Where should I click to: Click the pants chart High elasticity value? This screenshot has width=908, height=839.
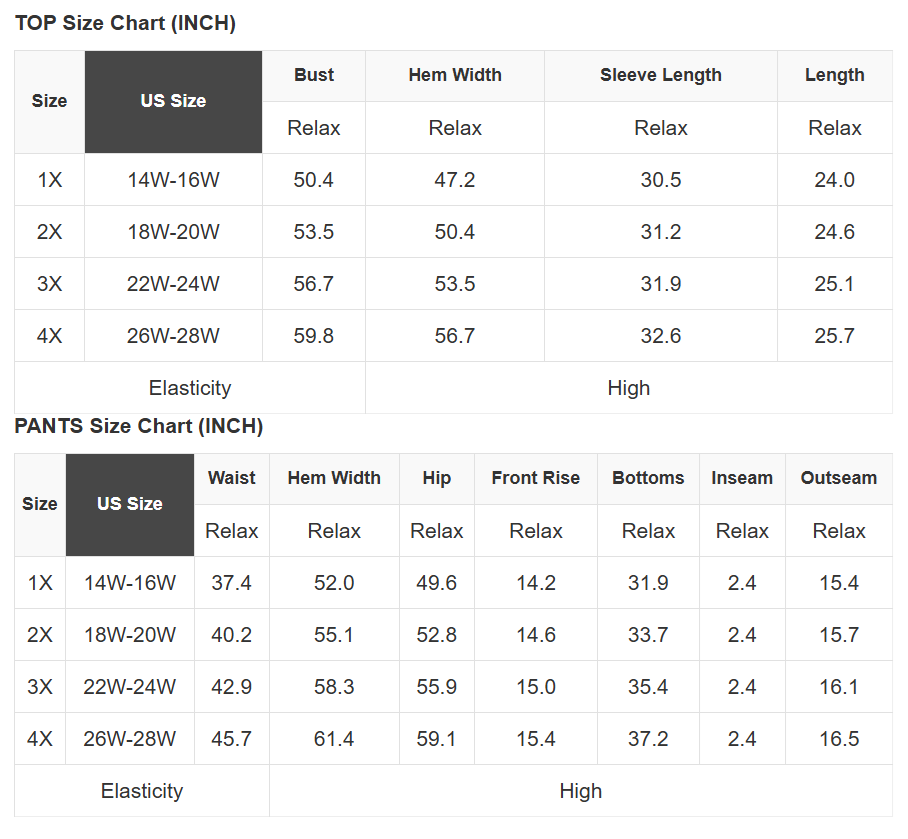[580, 791]
